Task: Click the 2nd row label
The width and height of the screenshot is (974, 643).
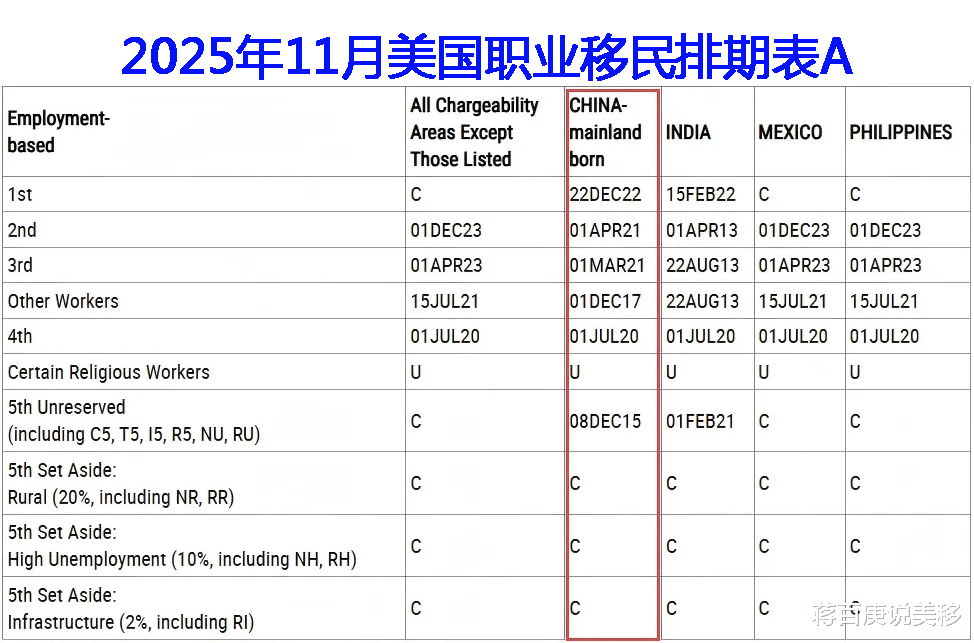Action: (22, 230)
